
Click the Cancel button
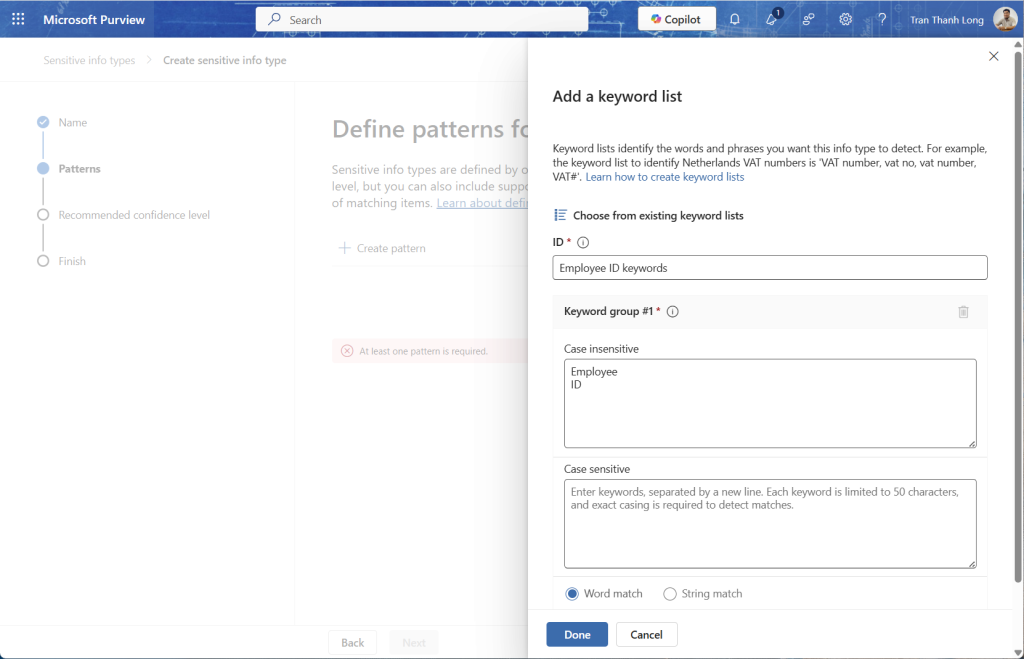[646, 634]
